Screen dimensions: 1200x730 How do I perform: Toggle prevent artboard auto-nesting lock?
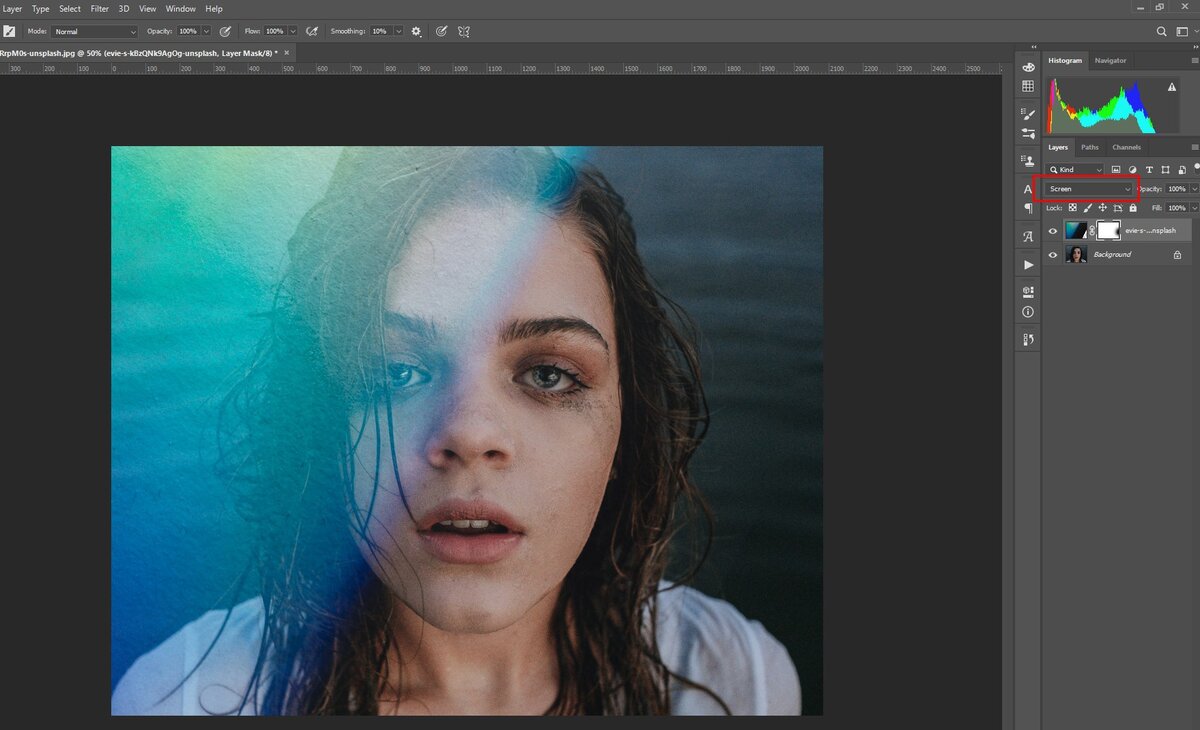pyautogui.click(x=1118, y=208)
